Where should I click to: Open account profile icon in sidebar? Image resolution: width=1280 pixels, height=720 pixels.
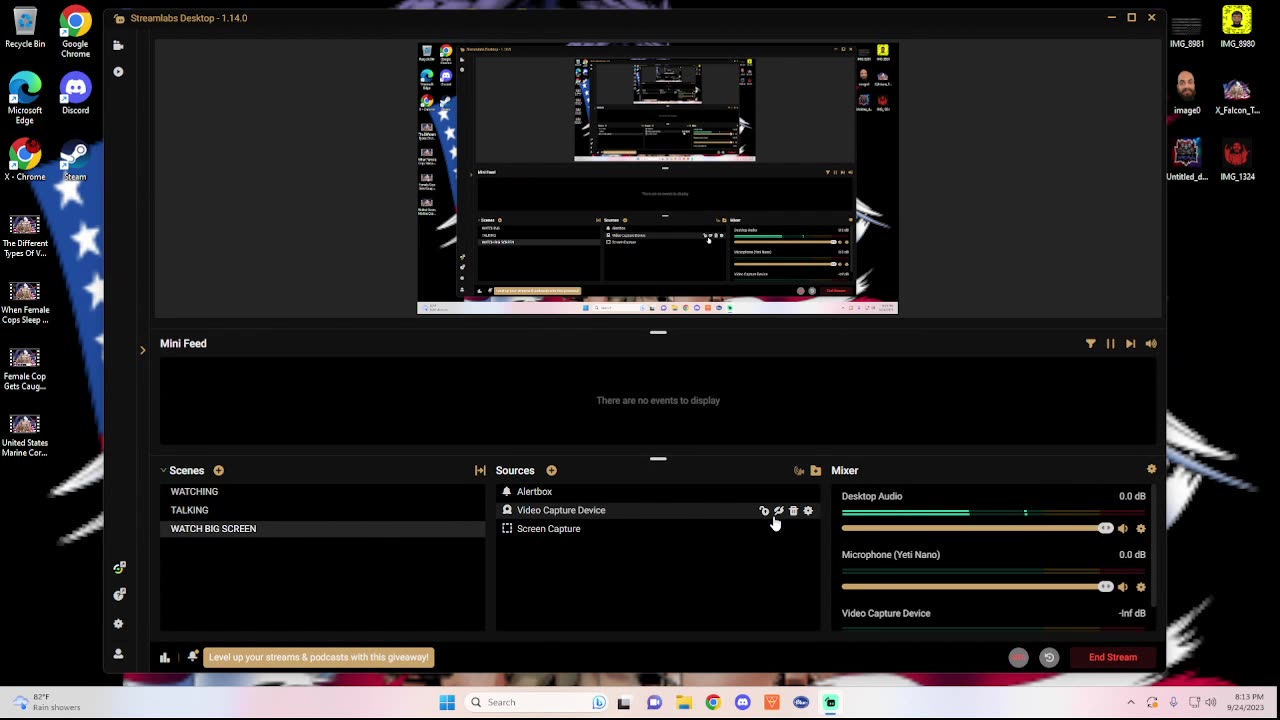(118, 654)
